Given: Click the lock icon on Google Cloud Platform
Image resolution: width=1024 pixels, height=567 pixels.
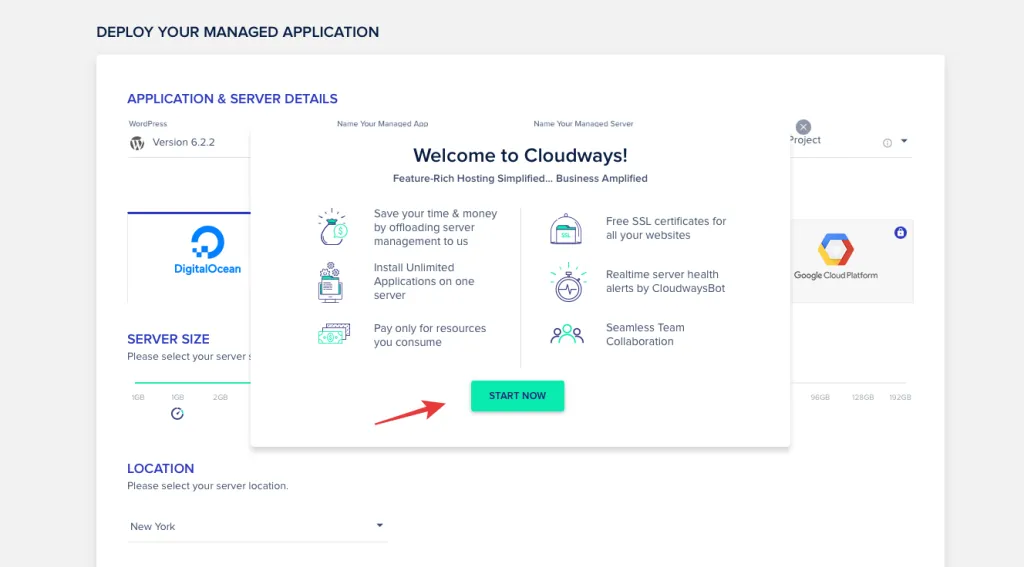Looking at the screenshot, I should click(x=900, y=233).
